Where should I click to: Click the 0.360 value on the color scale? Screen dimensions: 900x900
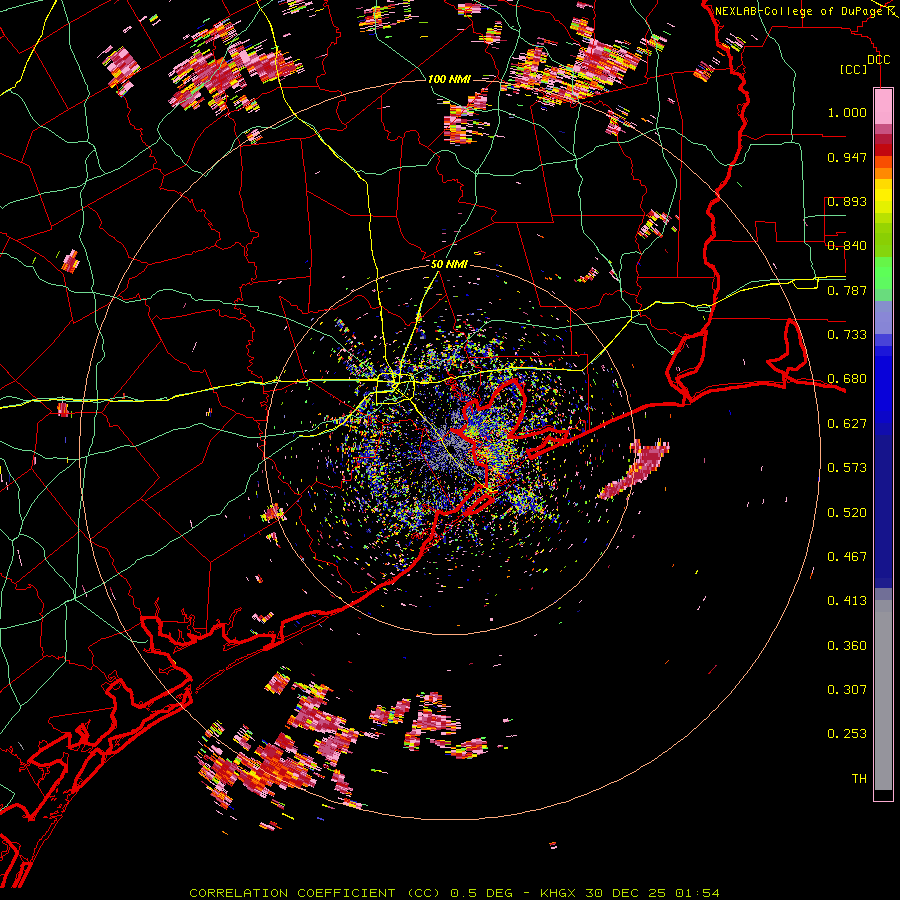pyautogui.click(x=847, y=646)
